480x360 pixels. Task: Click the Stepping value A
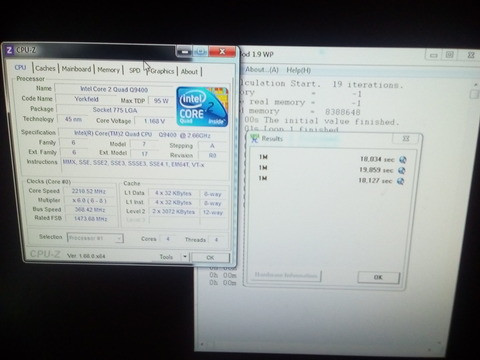(x=212, y=146)
